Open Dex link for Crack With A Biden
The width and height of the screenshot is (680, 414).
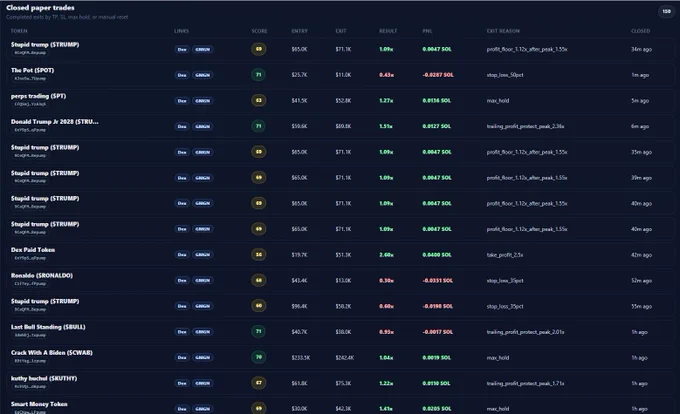click(182, 358)
